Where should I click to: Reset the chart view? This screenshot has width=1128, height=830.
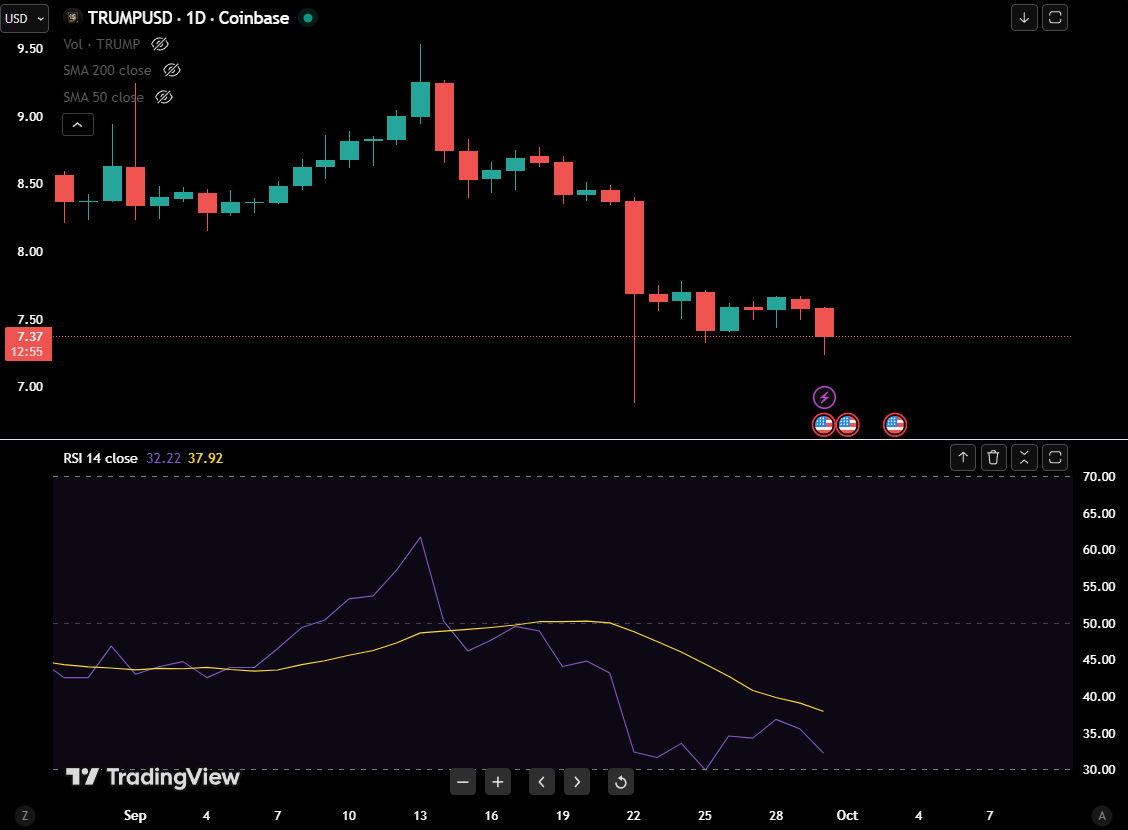tap(620, 782)
